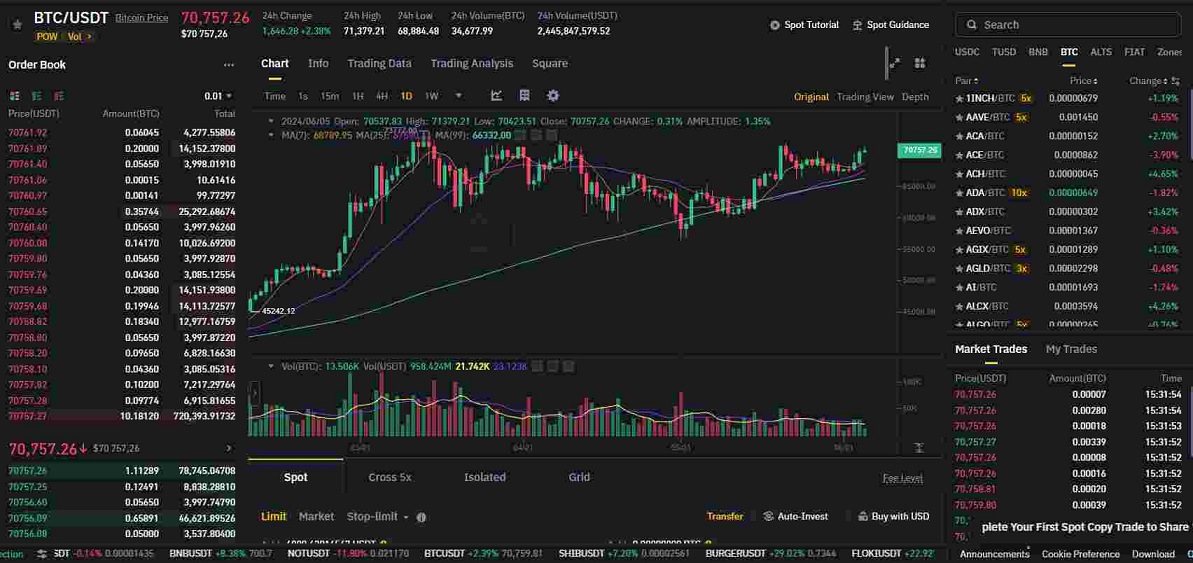Expand more time intervals dropdown

458,96
